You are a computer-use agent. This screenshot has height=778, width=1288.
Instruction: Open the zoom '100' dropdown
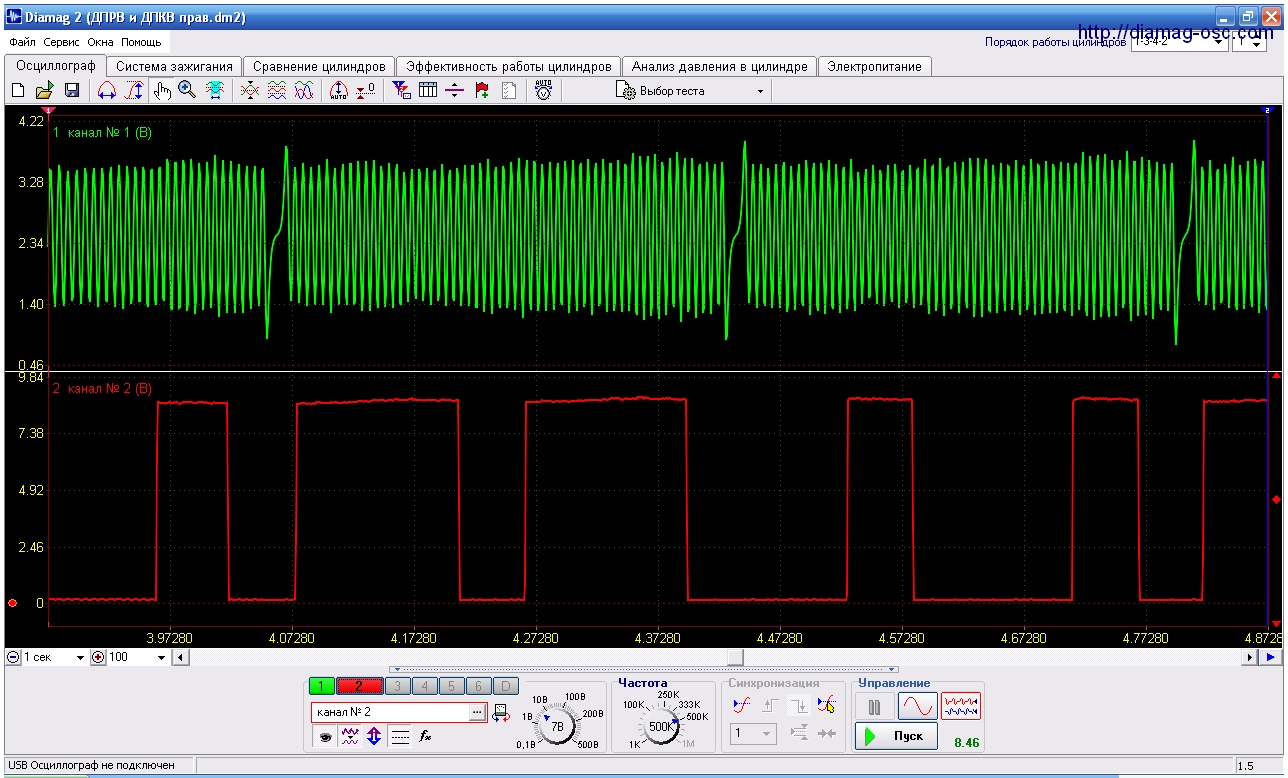point(137,657)
